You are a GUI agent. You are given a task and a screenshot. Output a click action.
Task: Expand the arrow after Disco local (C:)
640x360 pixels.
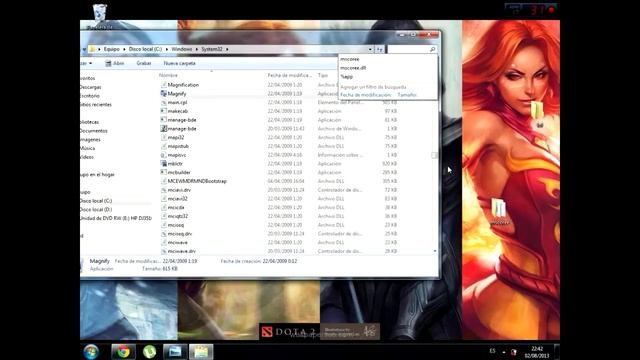tap(167, 49)
